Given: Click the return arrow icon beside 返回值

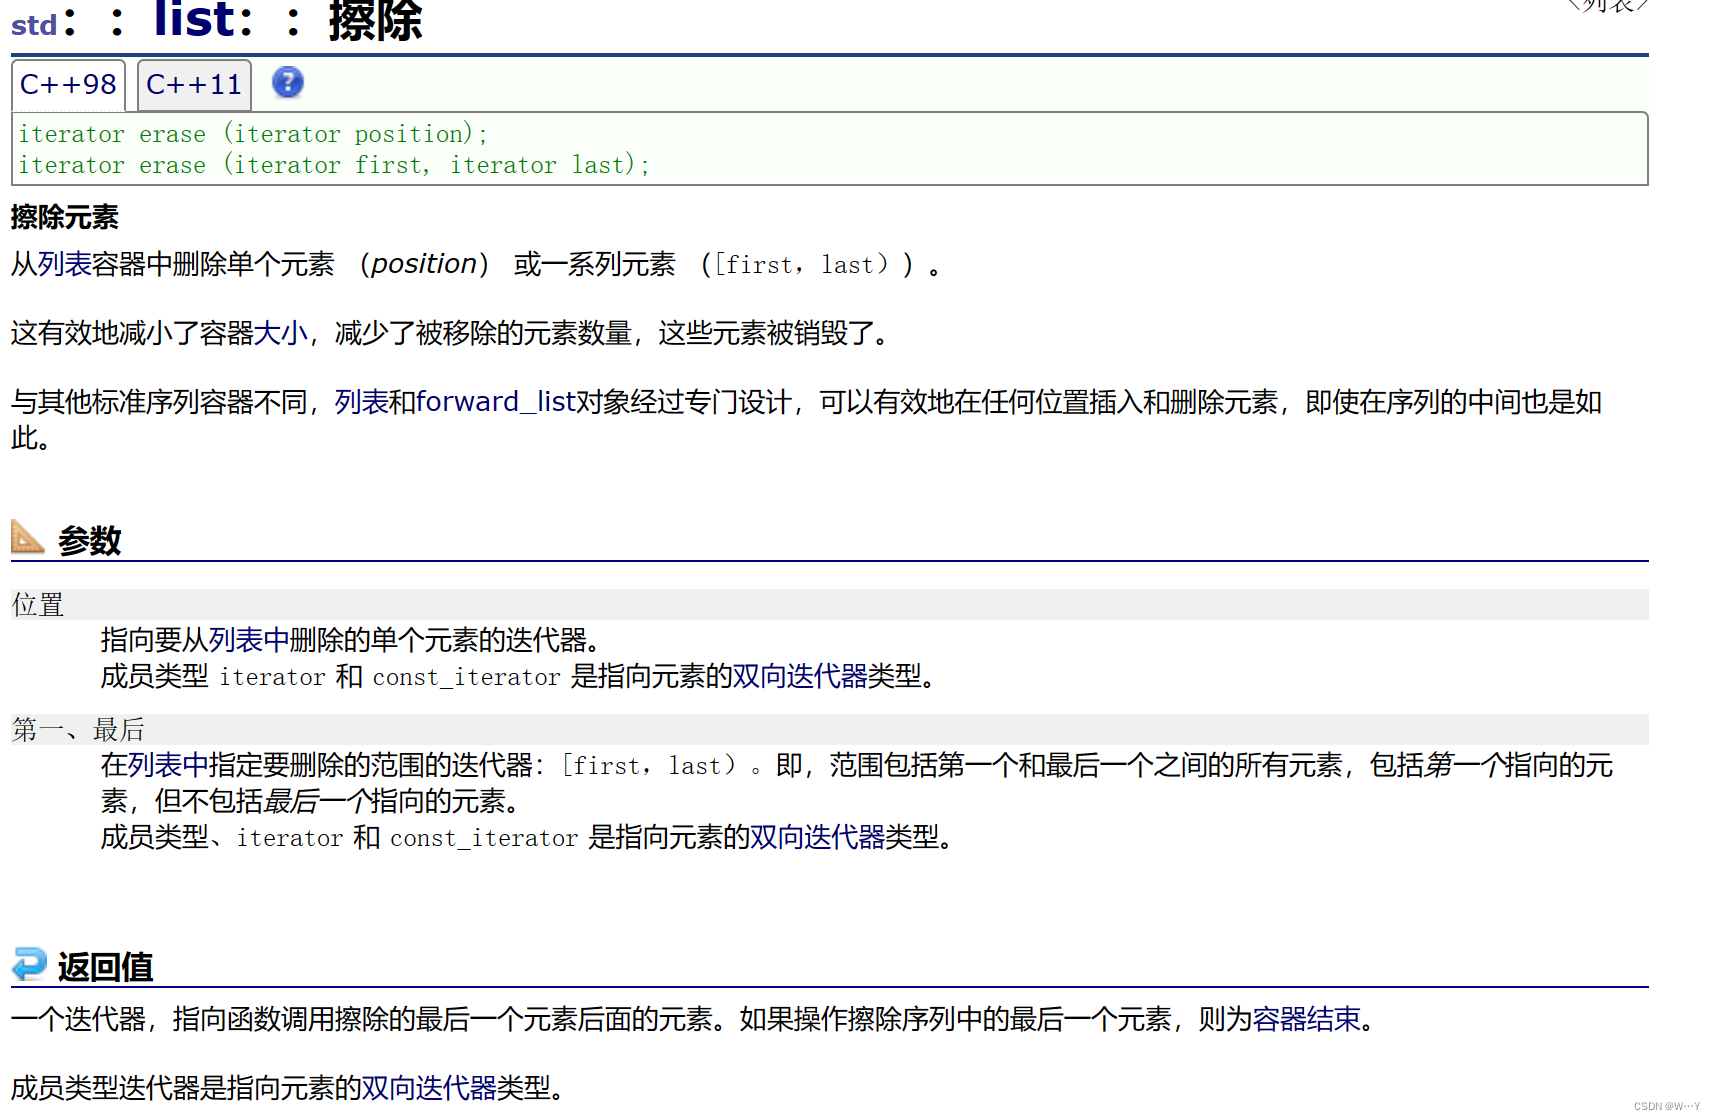Looking at the screenshot, I should (x=29, y=964).
